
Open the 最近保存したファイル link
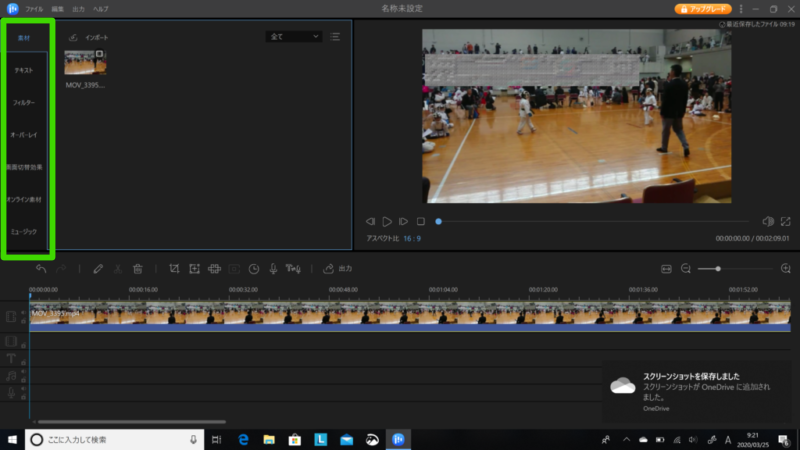757,24
